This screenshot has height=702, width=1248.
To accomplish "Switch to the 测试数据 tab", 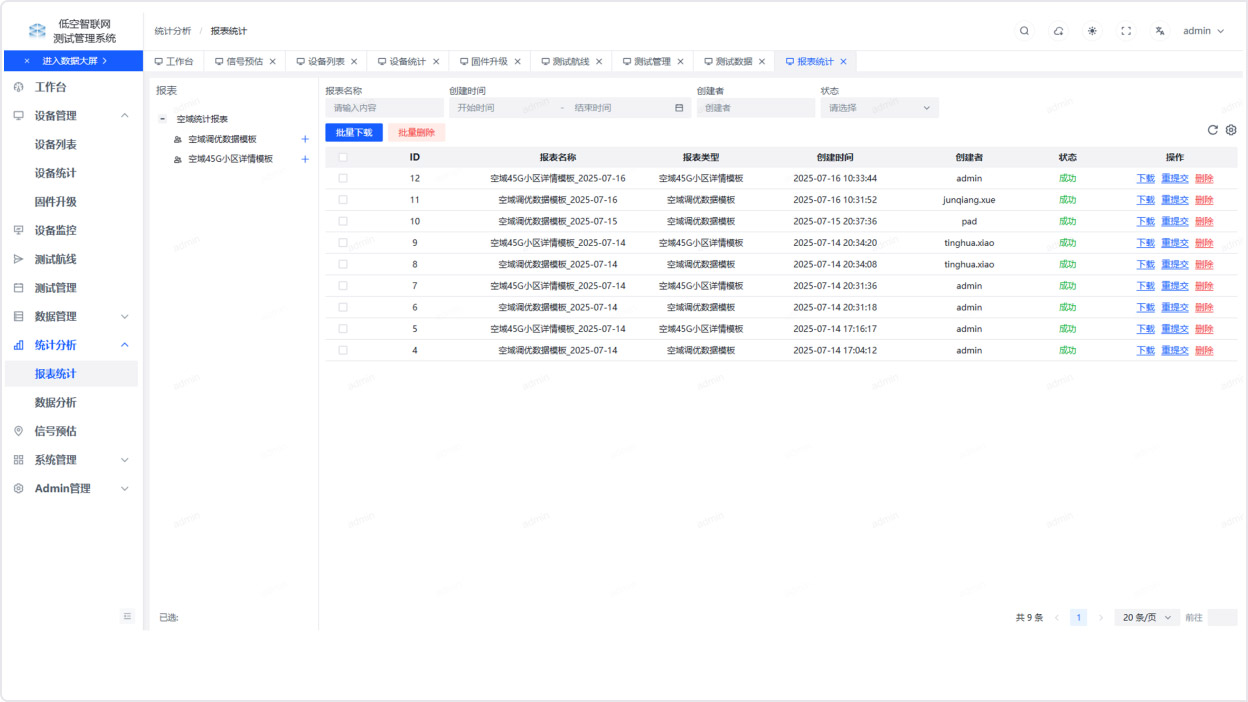I will (x=733, y=61).
